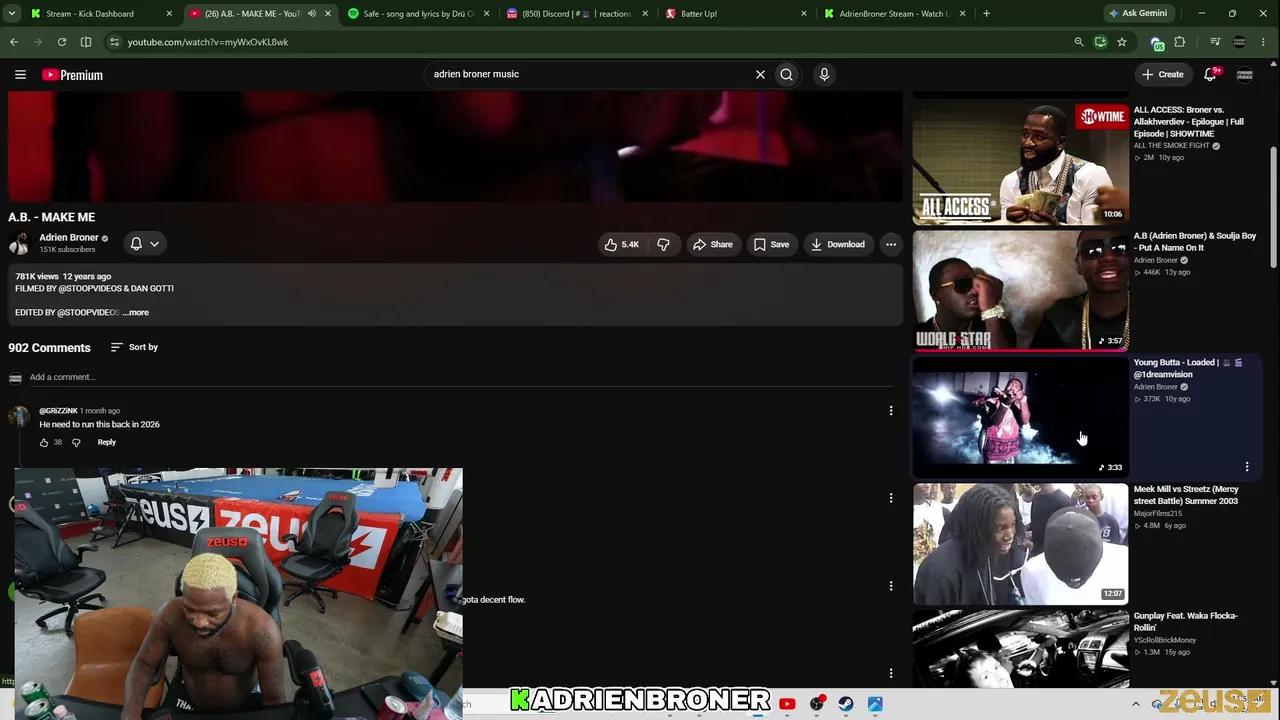The height and width of the screenshot is (720, 1280).
Task: Open more actions menu beside Download
Action: [x=891, y=244]
